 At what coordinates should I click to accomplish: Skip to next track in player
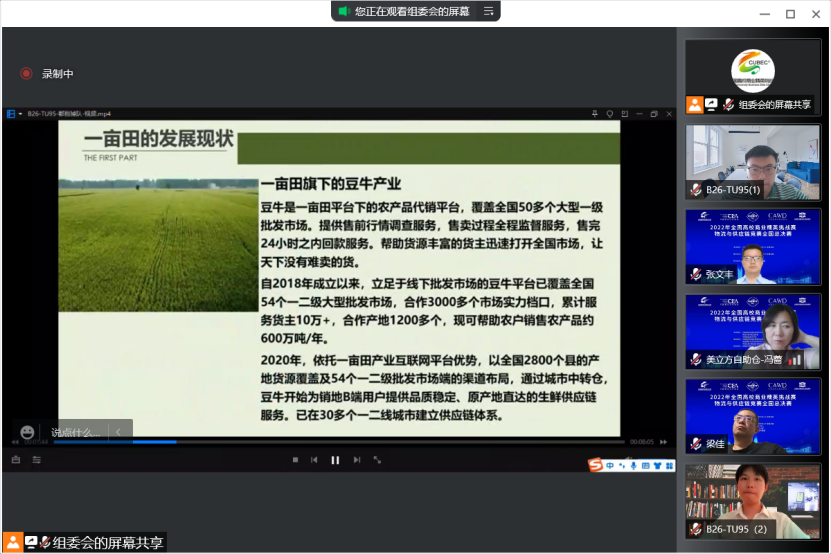tap(356, 460)
